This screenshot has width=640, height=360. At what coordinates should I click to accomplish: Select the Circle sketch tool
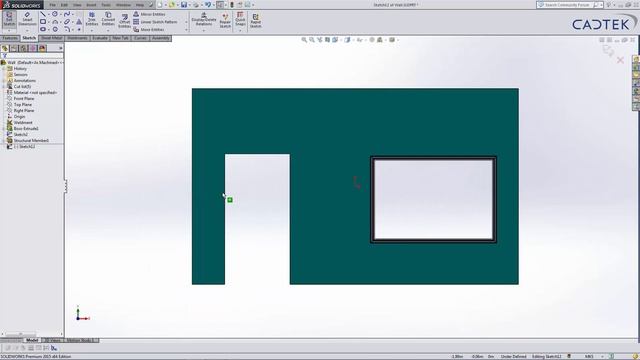pyautogui.click(x=55, y=14)
